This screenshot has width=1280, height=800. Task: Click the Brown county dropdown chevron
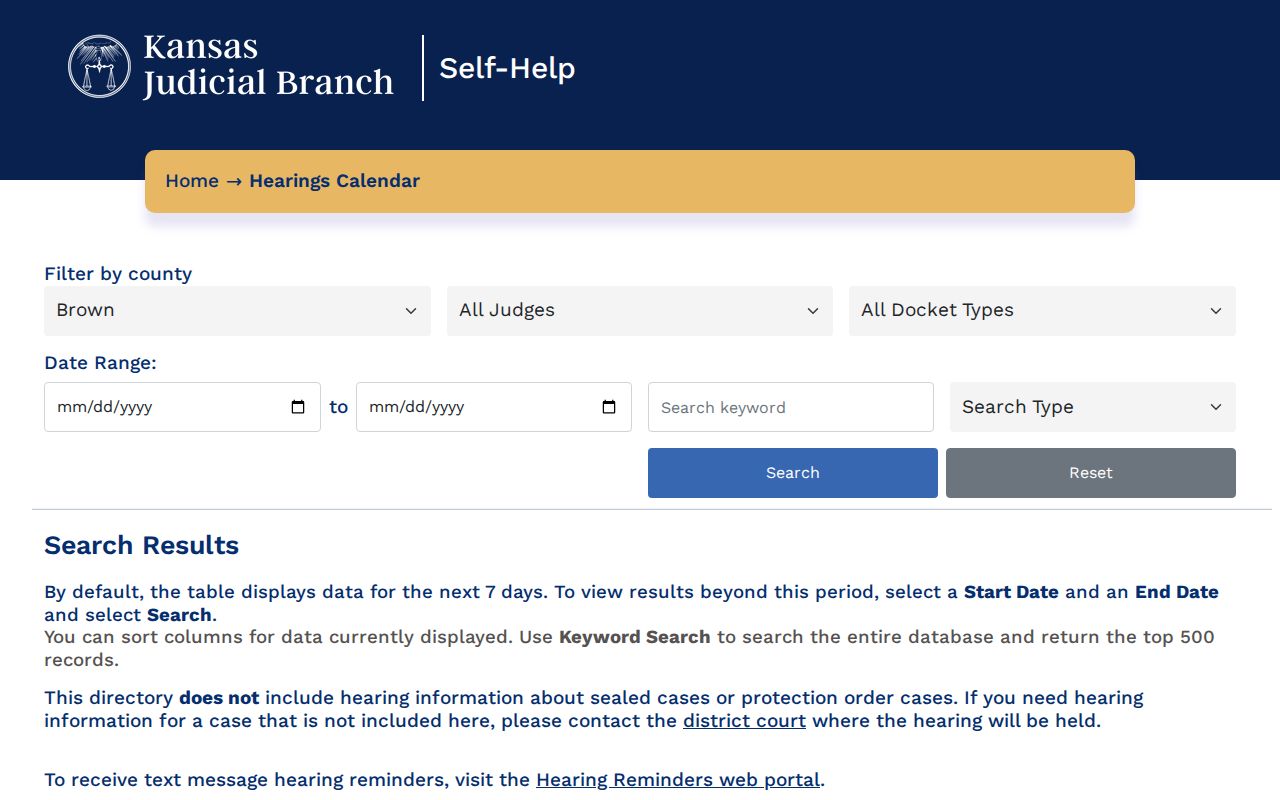coord(410,311)
